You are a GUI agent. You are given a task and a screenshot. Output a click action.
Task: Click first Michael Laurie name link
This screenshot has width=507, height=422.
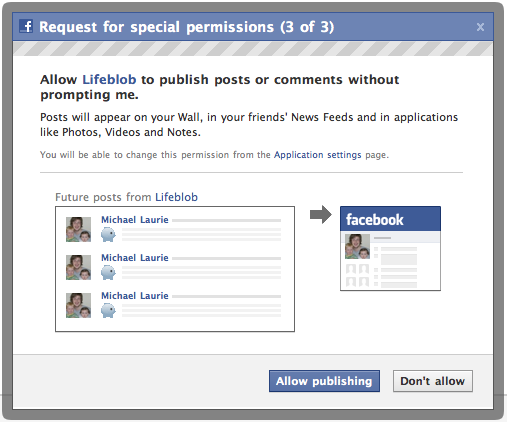pyautogui.click(x=135, y=220)
